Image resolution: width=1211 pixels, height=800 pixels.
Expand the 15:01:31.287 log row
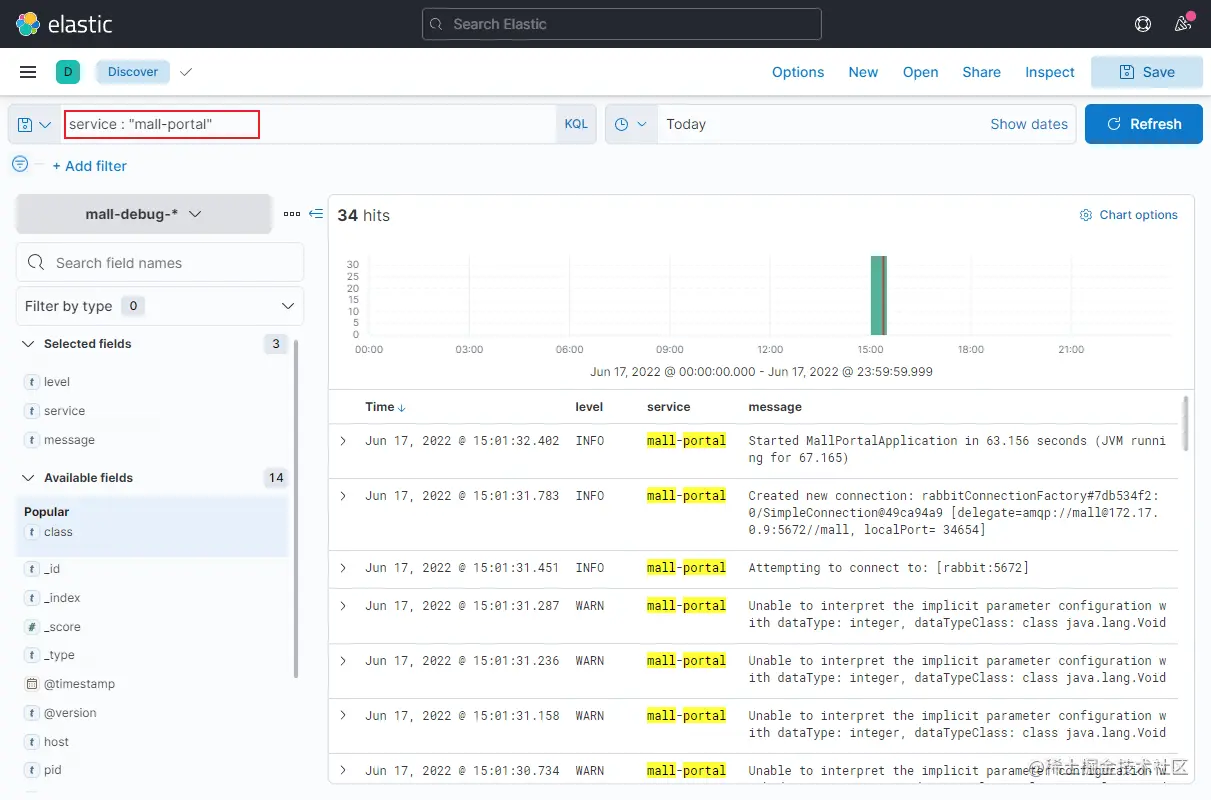tap(343, 606)
